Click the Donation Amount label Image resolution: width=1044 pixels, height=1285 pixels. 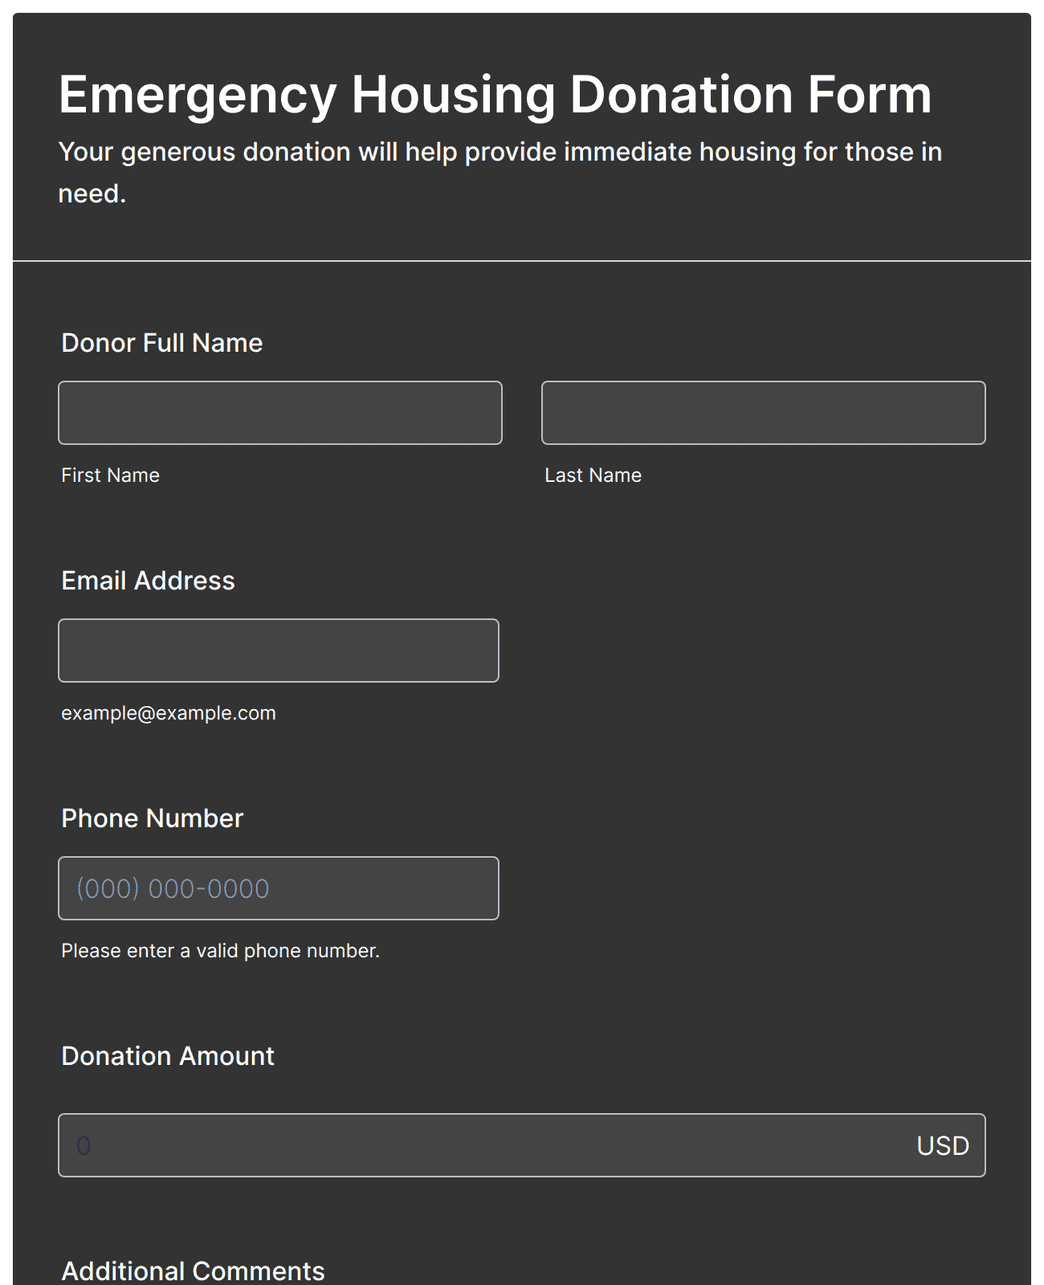(x=167, y=1057)
